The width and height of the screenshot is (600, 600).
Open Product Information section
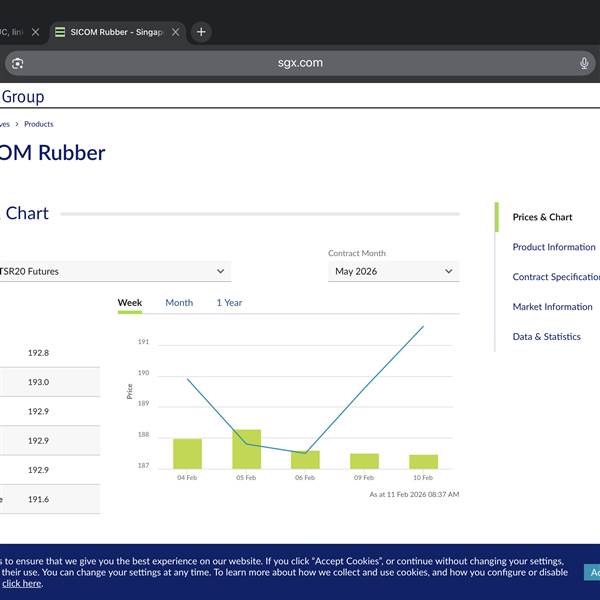(553, 247)
